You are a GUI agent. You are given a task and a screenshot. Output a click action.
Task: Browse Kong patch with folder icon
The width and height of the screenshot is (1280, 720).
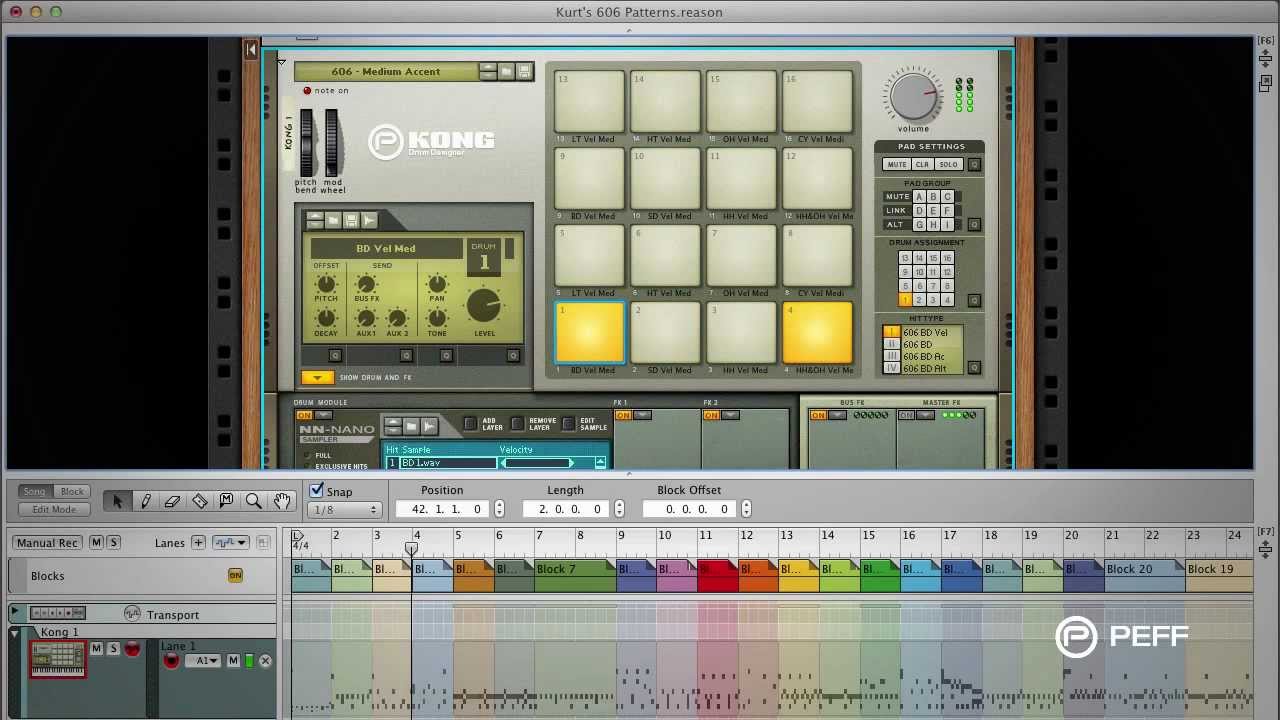coord(507,71)
